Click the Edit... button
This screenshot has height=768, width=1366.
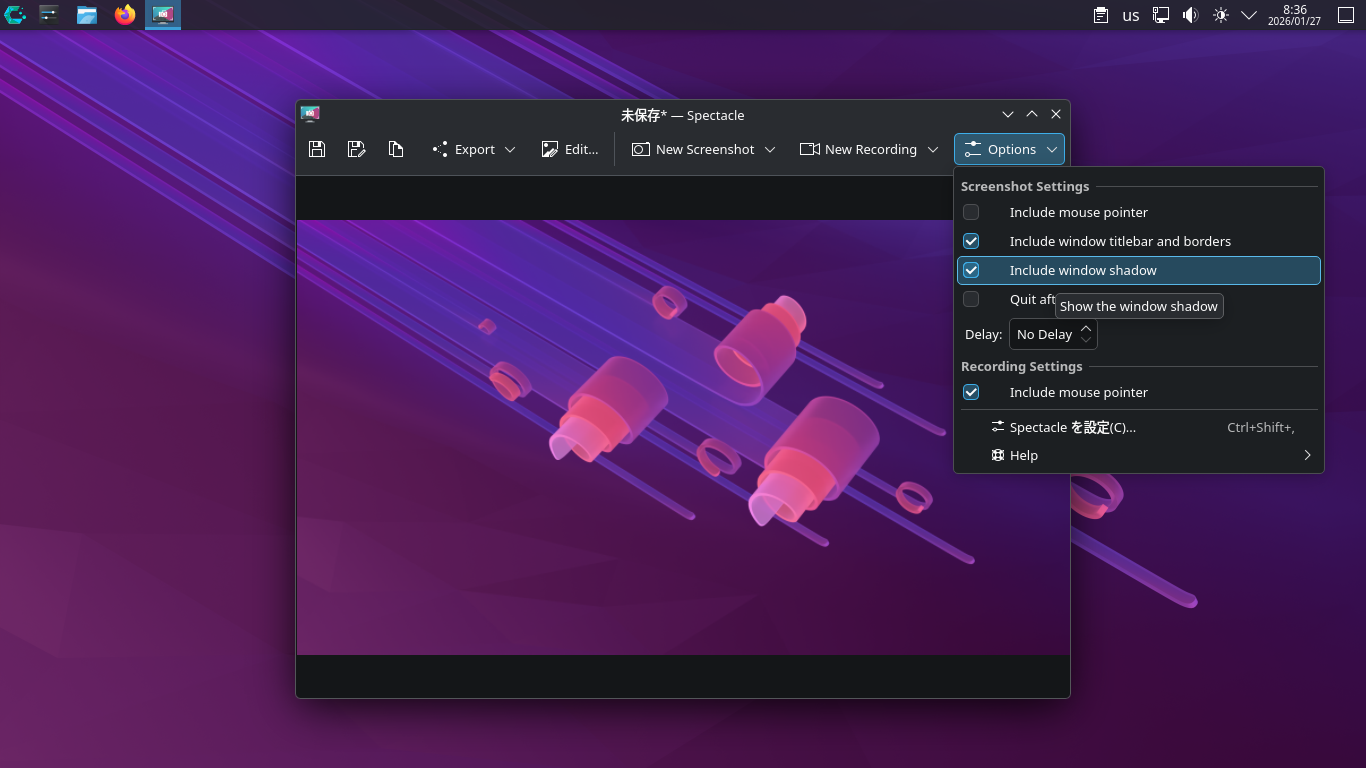point(570,149)
